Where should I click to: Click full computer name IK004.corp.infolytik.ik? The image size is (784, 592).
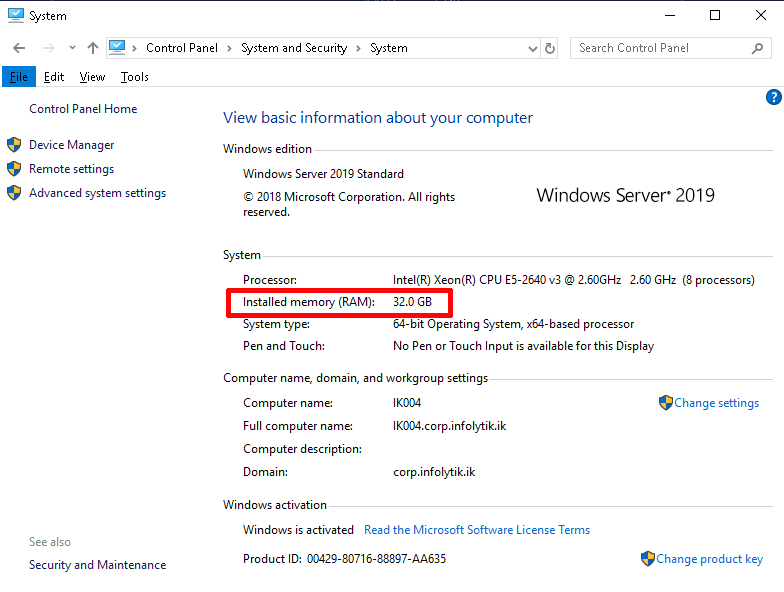pyautogui.click(x=450, y=426)
